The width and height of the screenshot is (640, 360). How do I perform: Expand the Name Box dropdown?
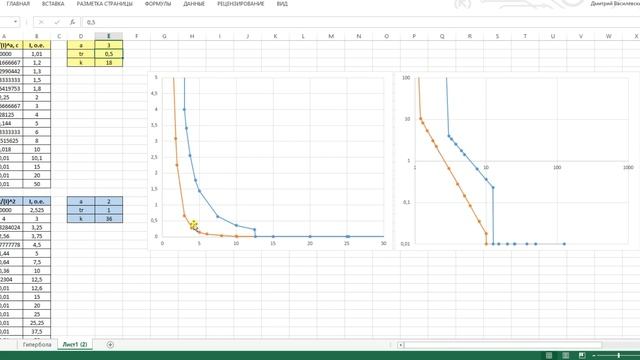tap(16, 22)
